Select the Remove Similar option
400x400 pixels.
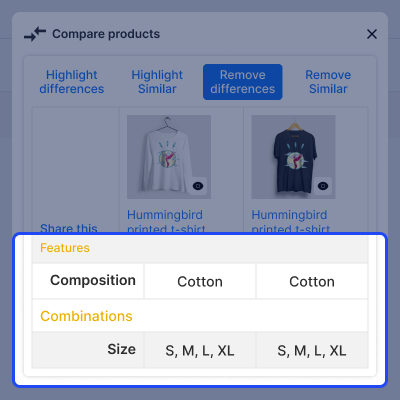[328, 82]
